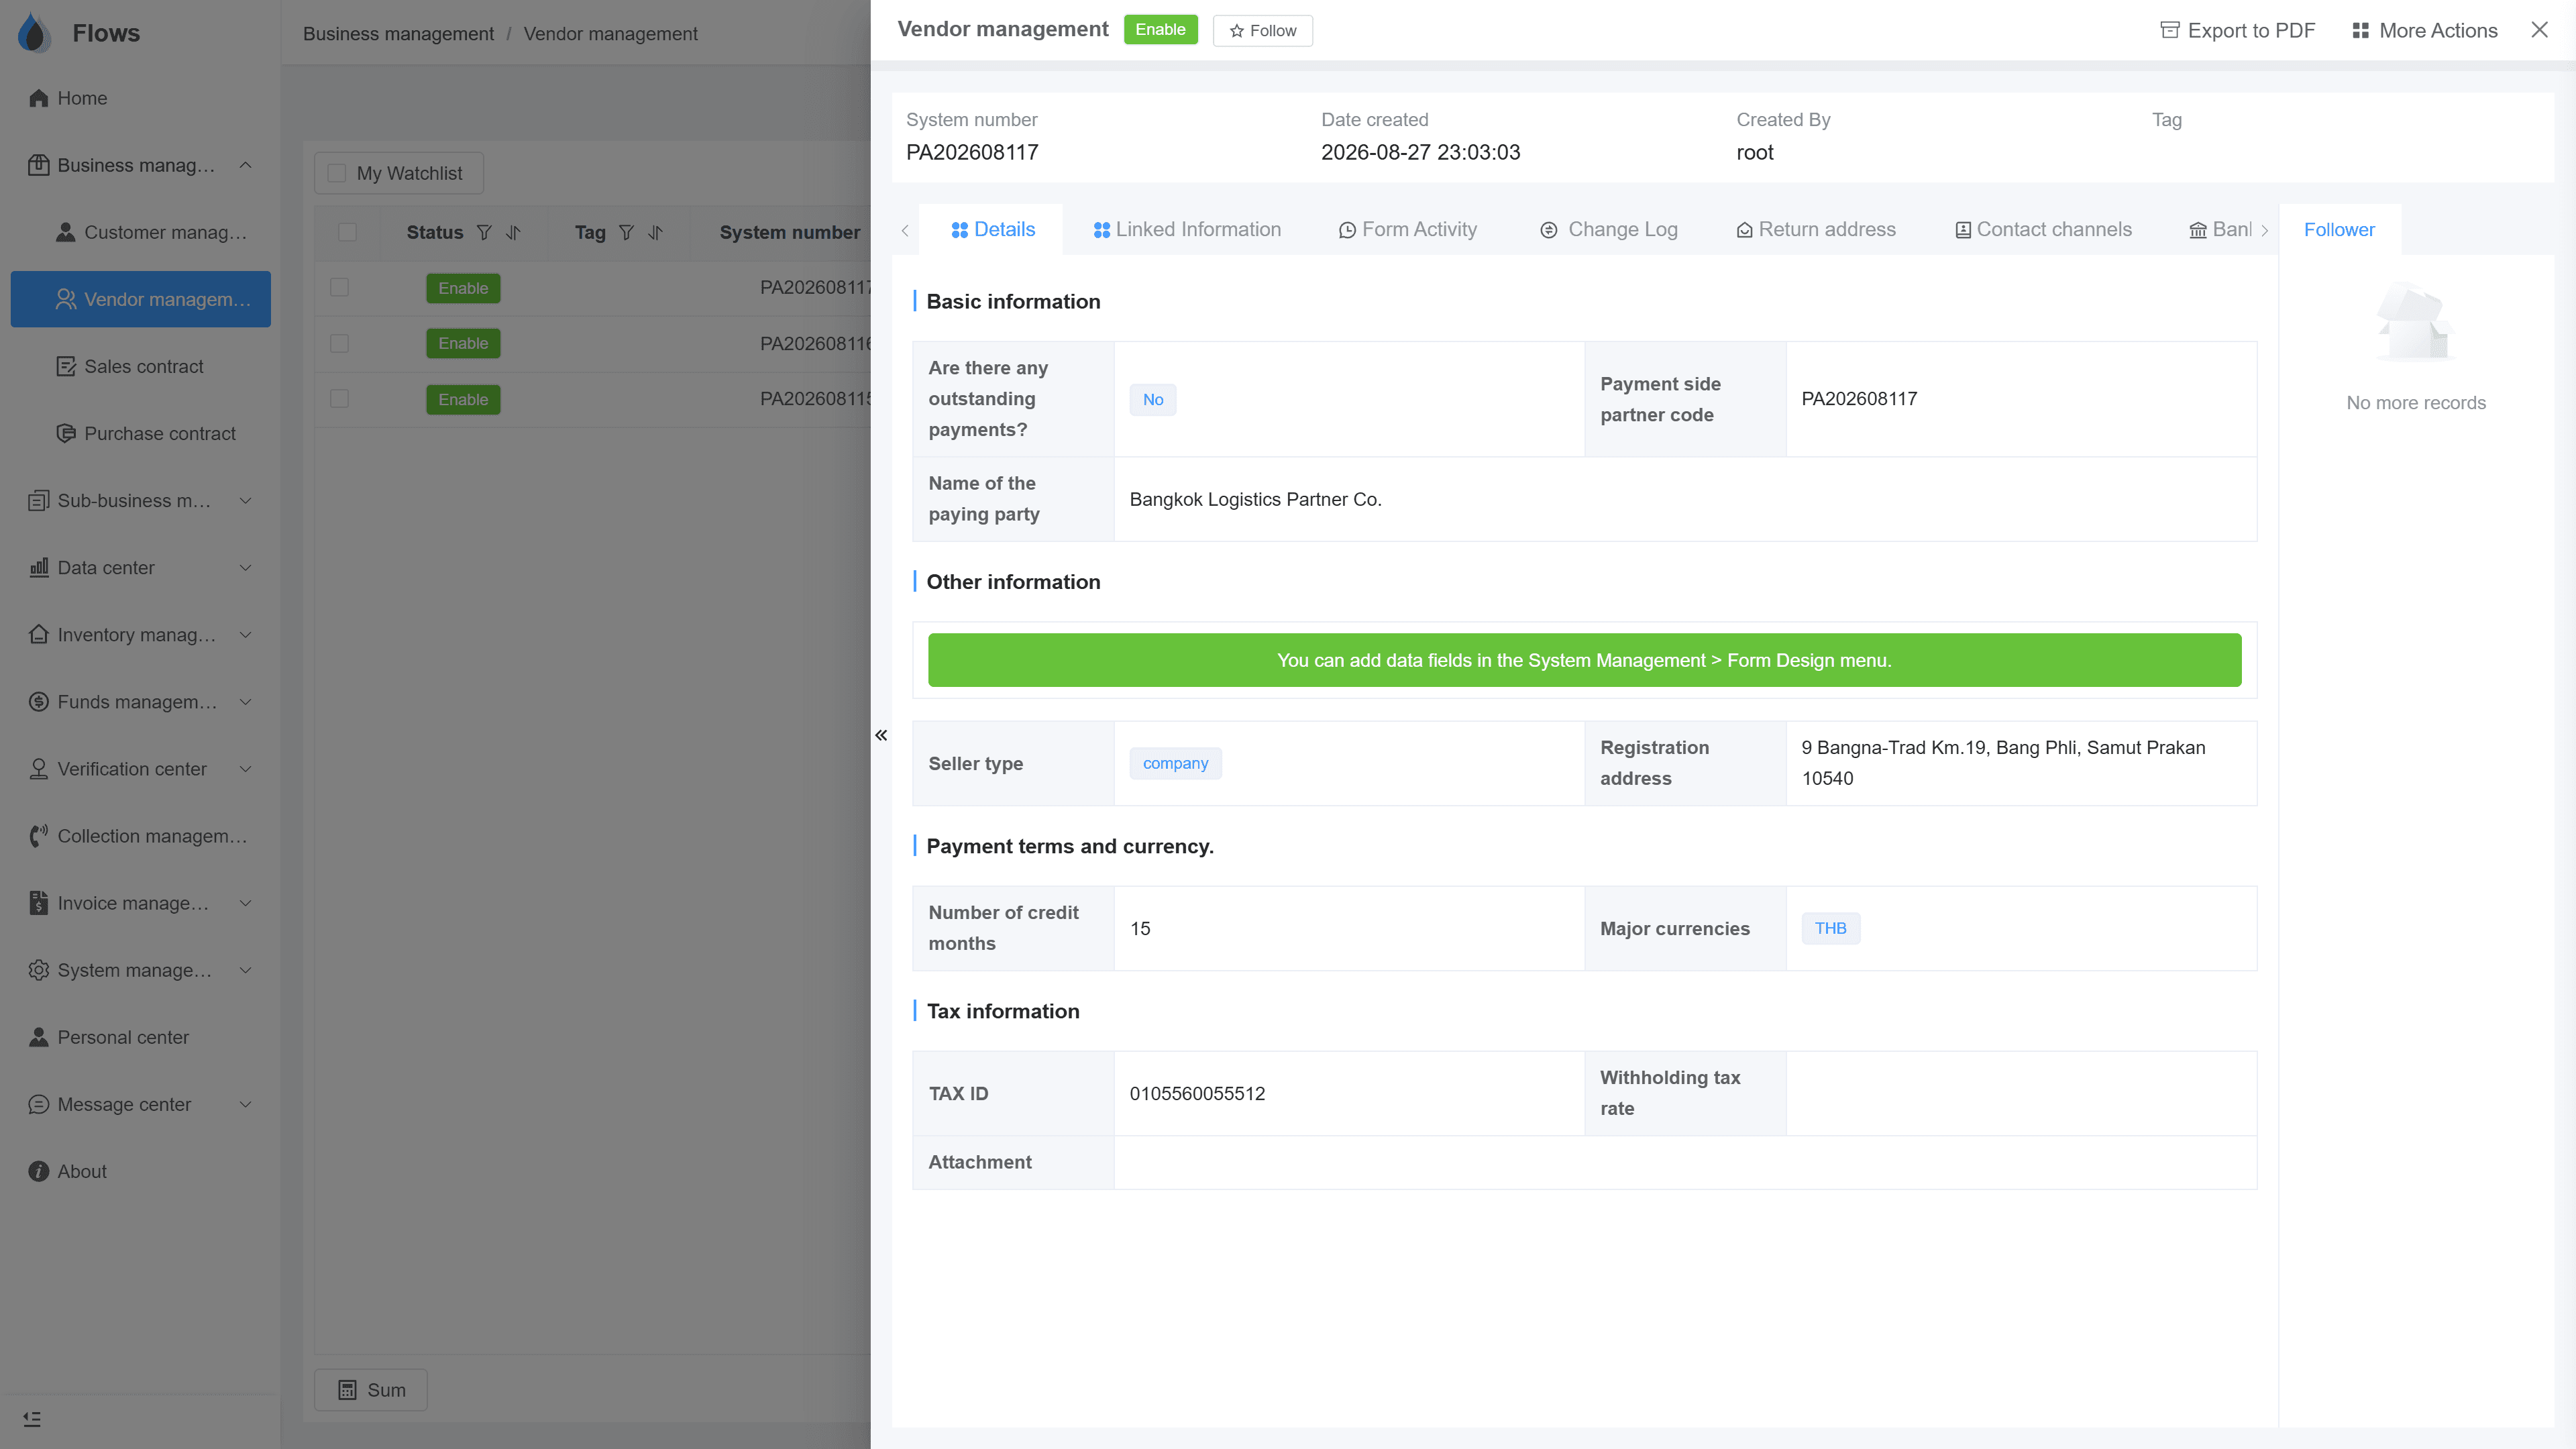Image resolution: width=2576 pixels, height=1449 pixels.
Task: Collapse the Business management menu chevron
Action: (245, 165)
